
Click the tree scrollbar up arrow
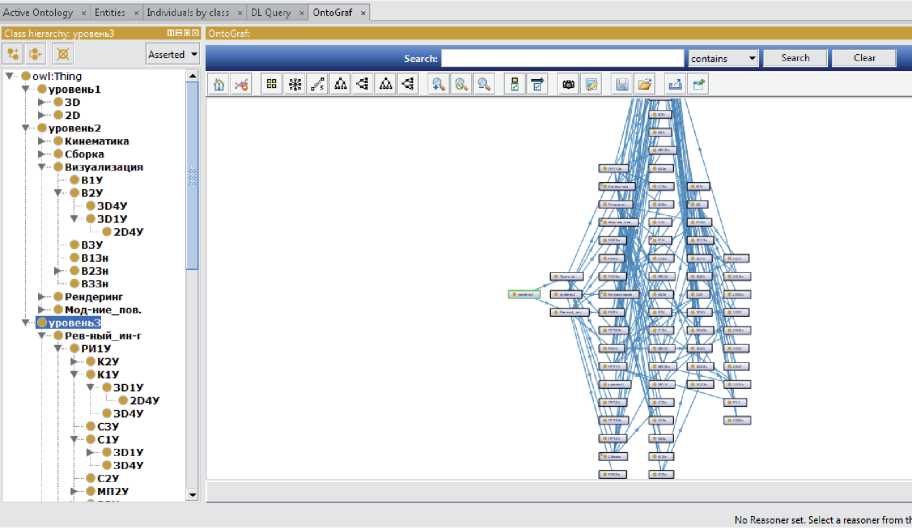193,76
